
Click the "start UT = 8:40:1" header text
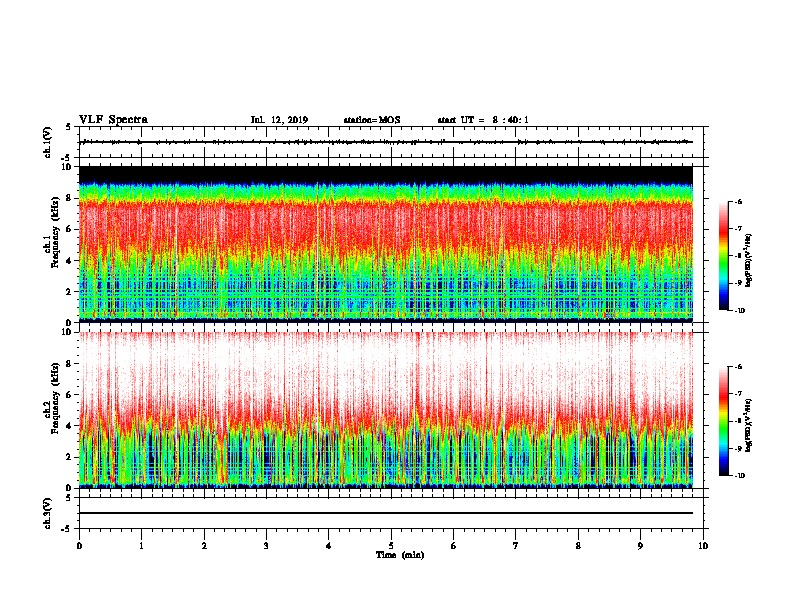coord(483,120)
